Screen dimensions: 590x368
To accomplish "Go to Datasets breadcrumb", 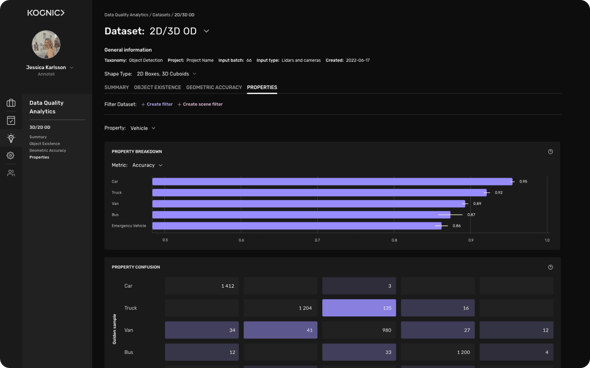I will tap(161, 15).
